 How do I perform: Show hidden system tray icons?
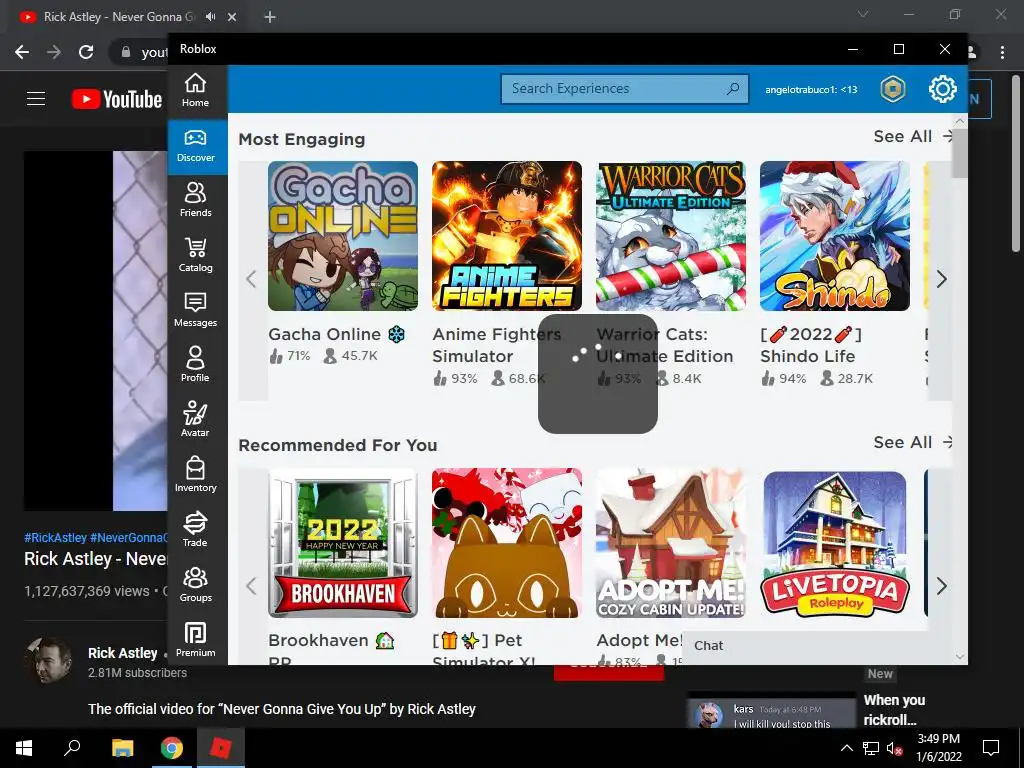[x=846, y=748]
